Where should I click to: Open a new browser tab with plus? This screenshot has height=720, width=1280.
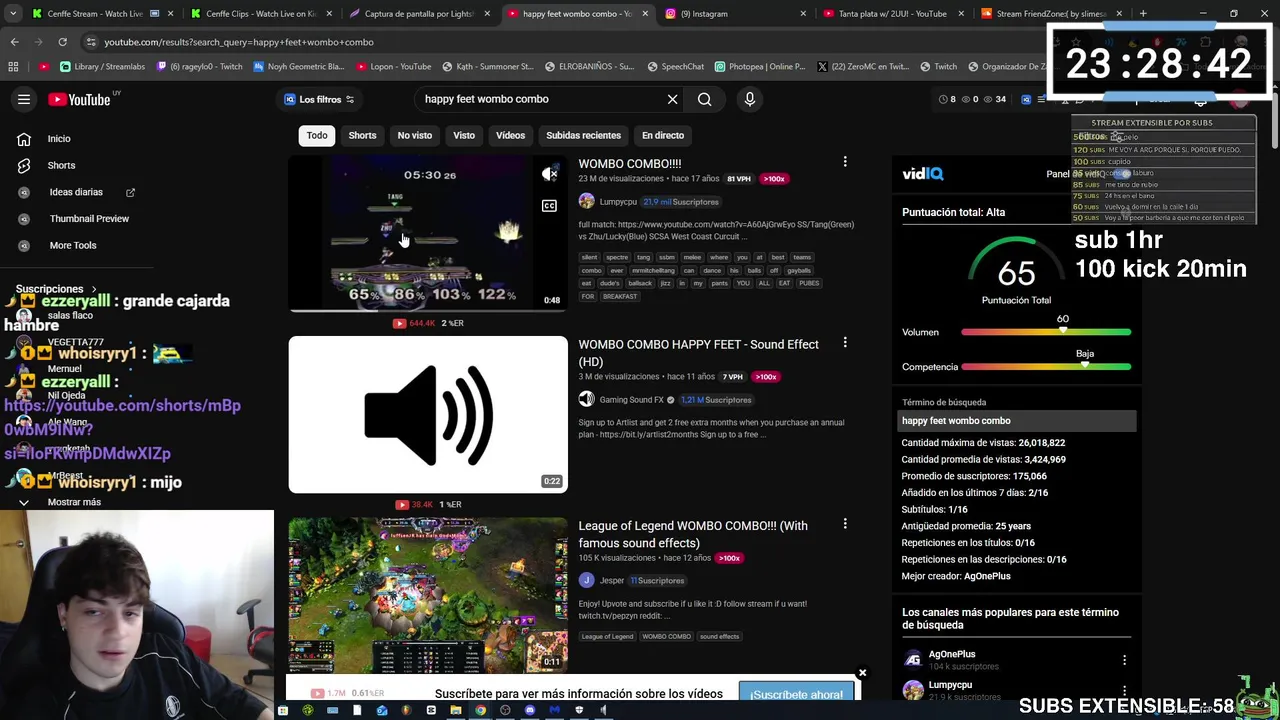point(1143,14)
